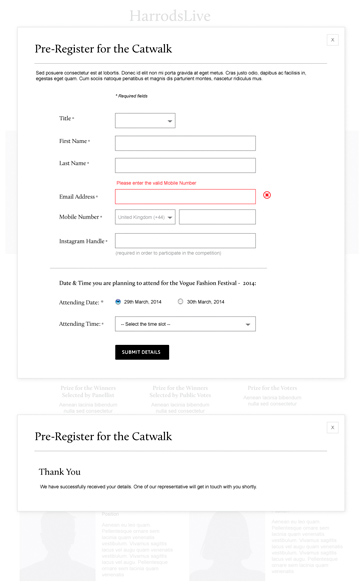Select the Email Address red-outlined field
Viewport: 360px width, 587px height.
click(185, 197)
